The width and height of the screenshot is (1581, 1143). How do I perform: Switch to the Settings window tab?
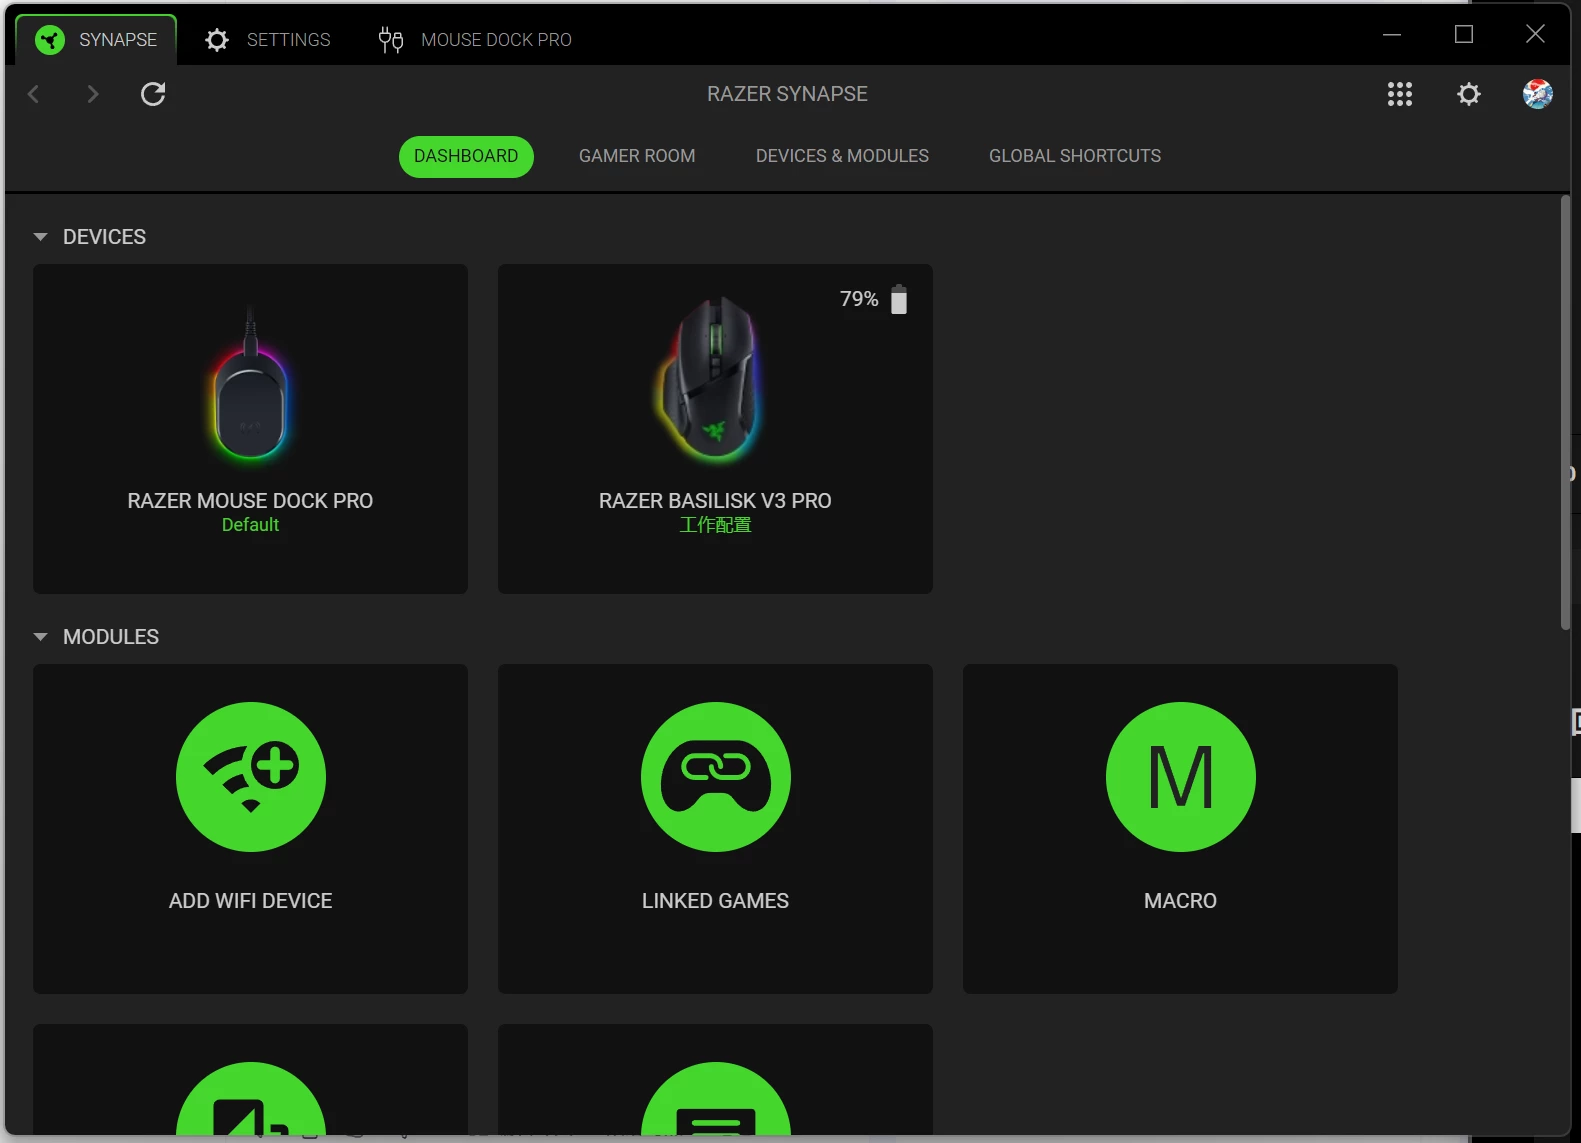(268, 40)
